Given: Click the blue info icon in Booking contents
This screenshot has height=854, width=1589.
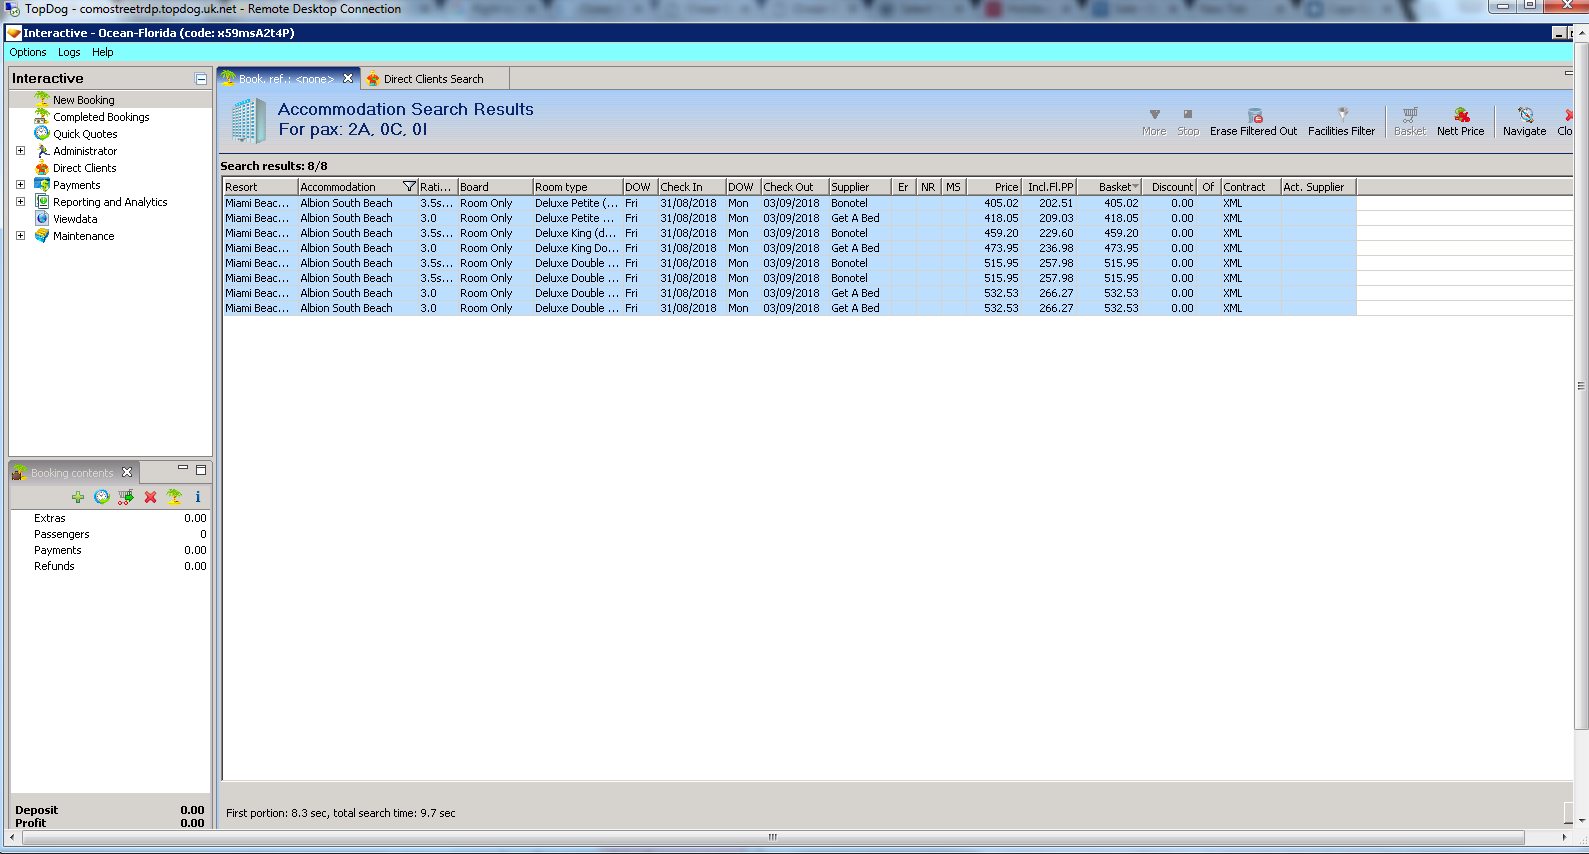Looking at the screenshot, I should (x=198, y=497).
